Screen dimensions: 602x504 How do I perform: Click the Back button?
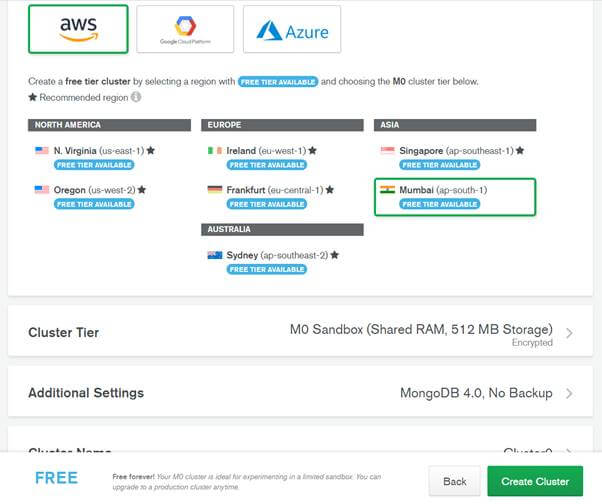(x=455, y=481)
